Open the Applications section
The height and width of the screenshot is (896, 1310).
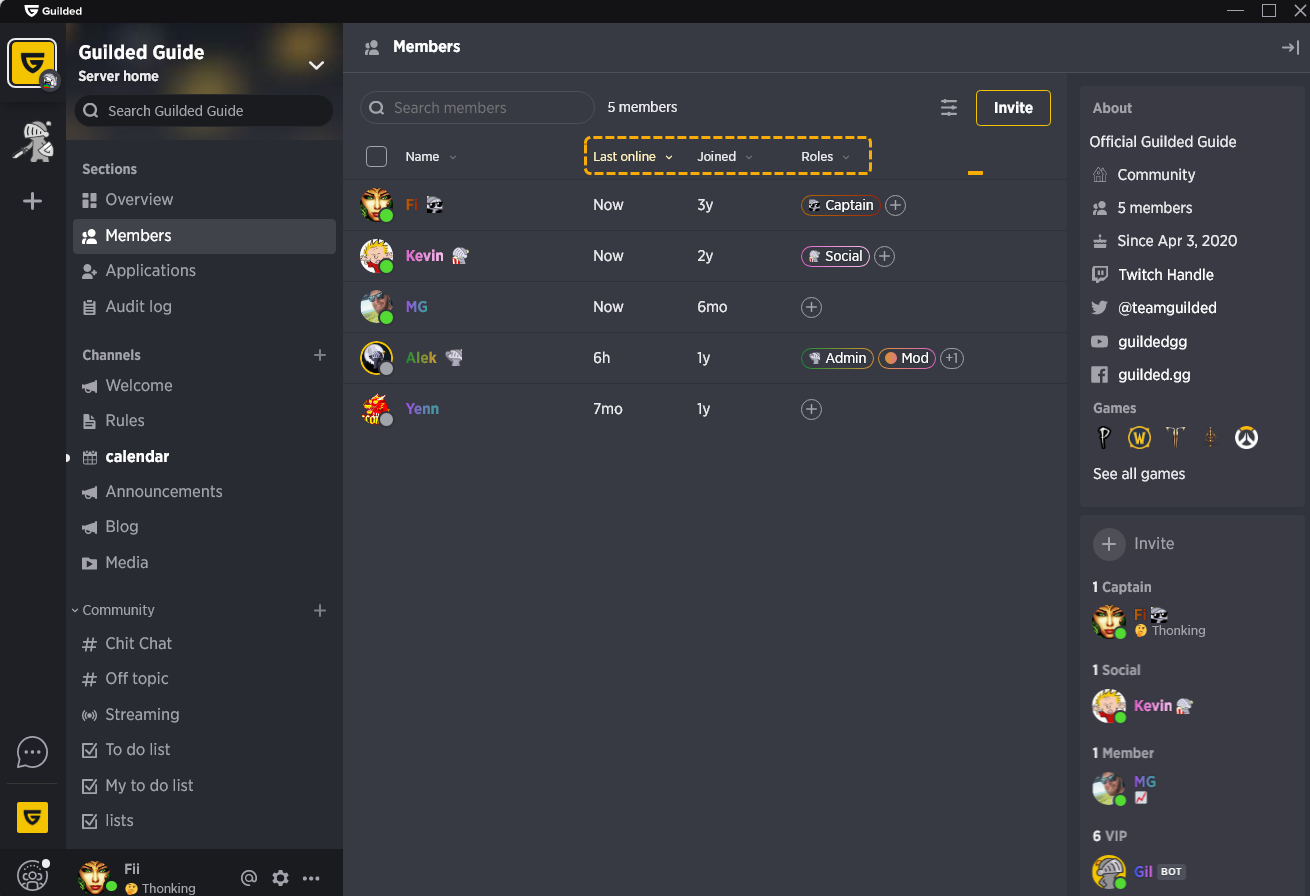[x=204, y=271]
